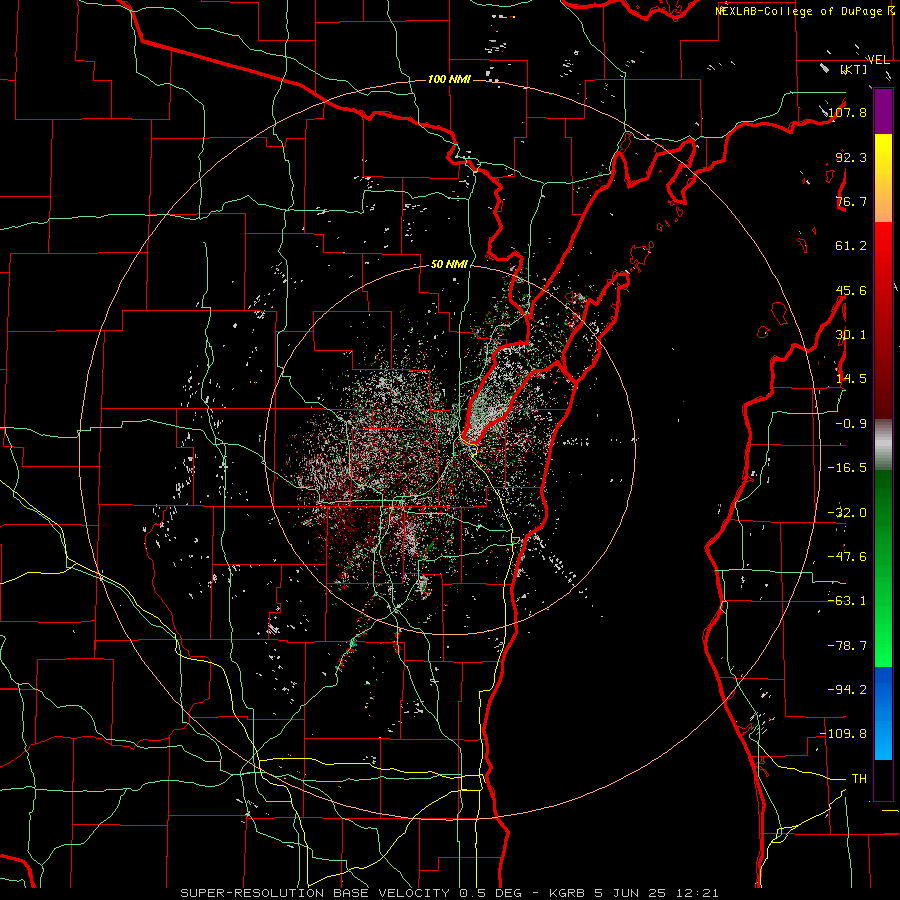Click the -63.1 velocity scale value
Viewport: 900px width, 900px height.
coord(847,601)
